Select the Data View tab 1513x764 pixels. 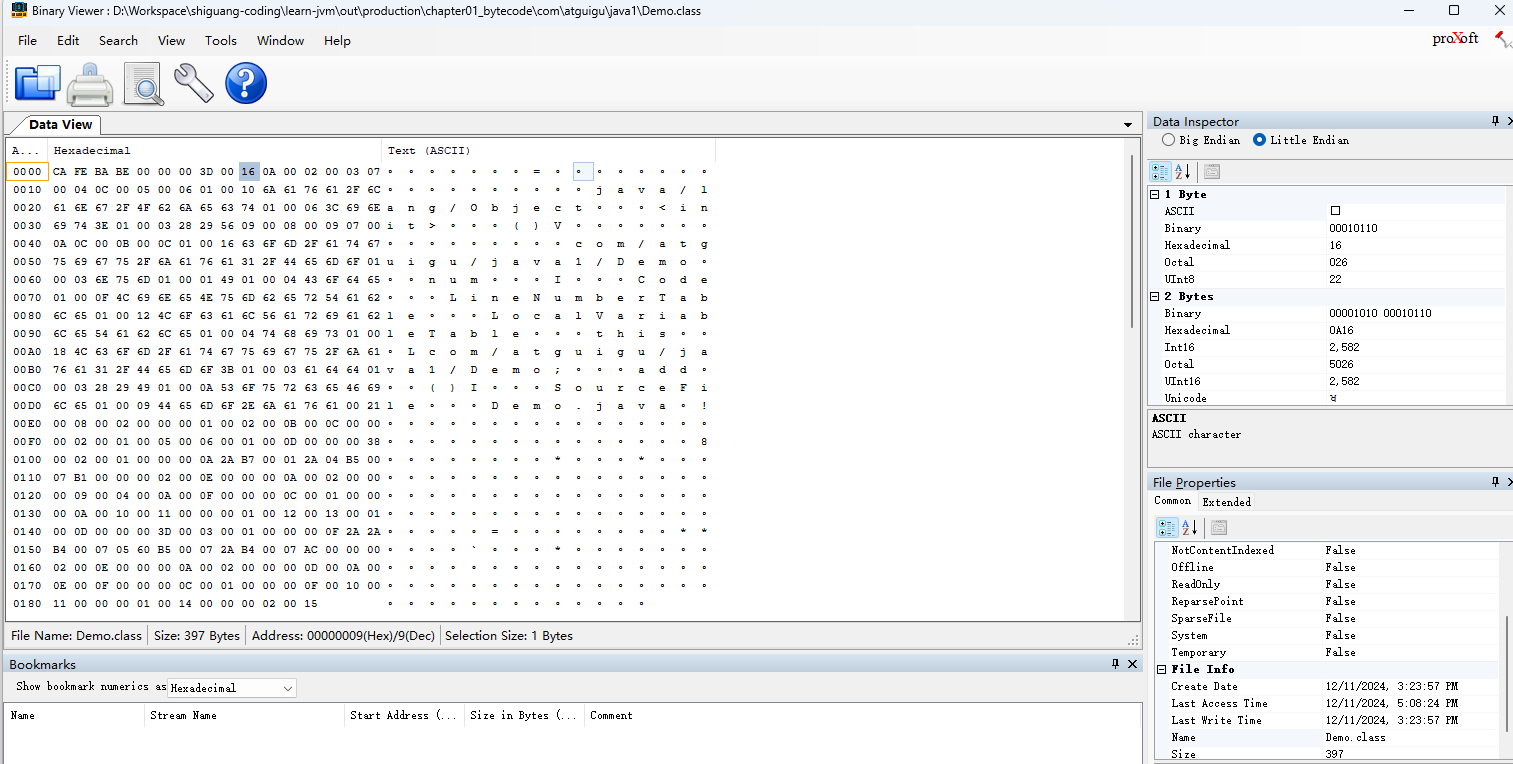tap(60, 124)
